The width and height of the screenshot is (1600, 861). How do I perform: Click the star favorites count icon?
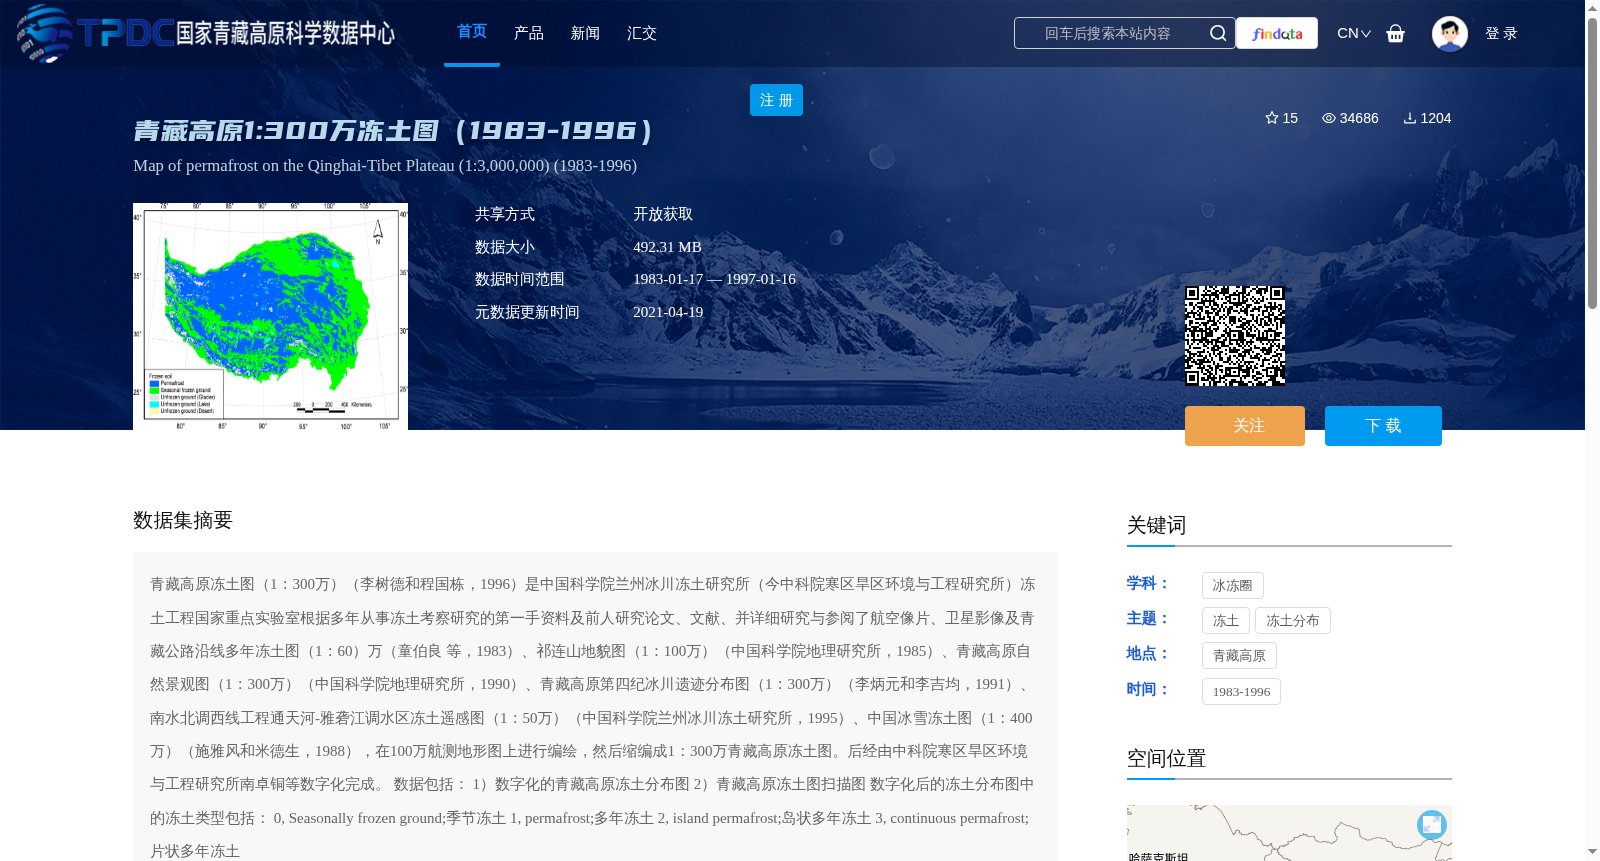1272,118
